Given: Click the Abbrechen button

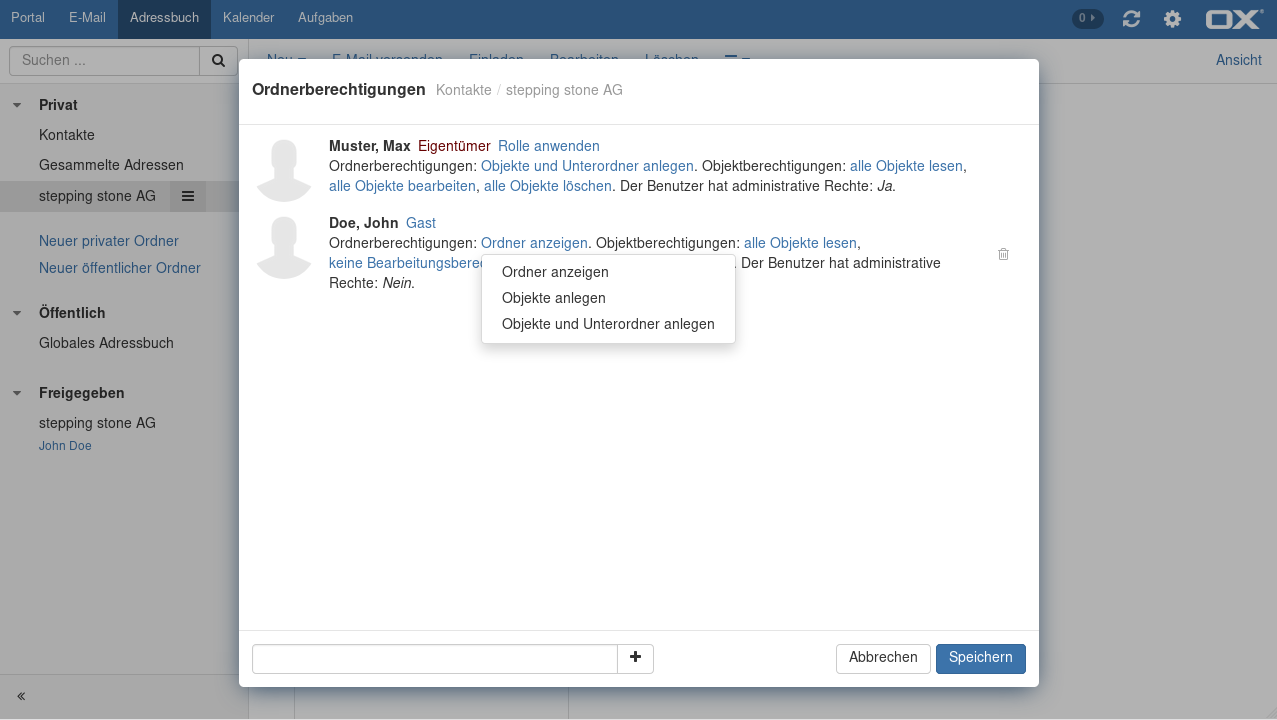Looking at the screenshot, I should [882, 658].
